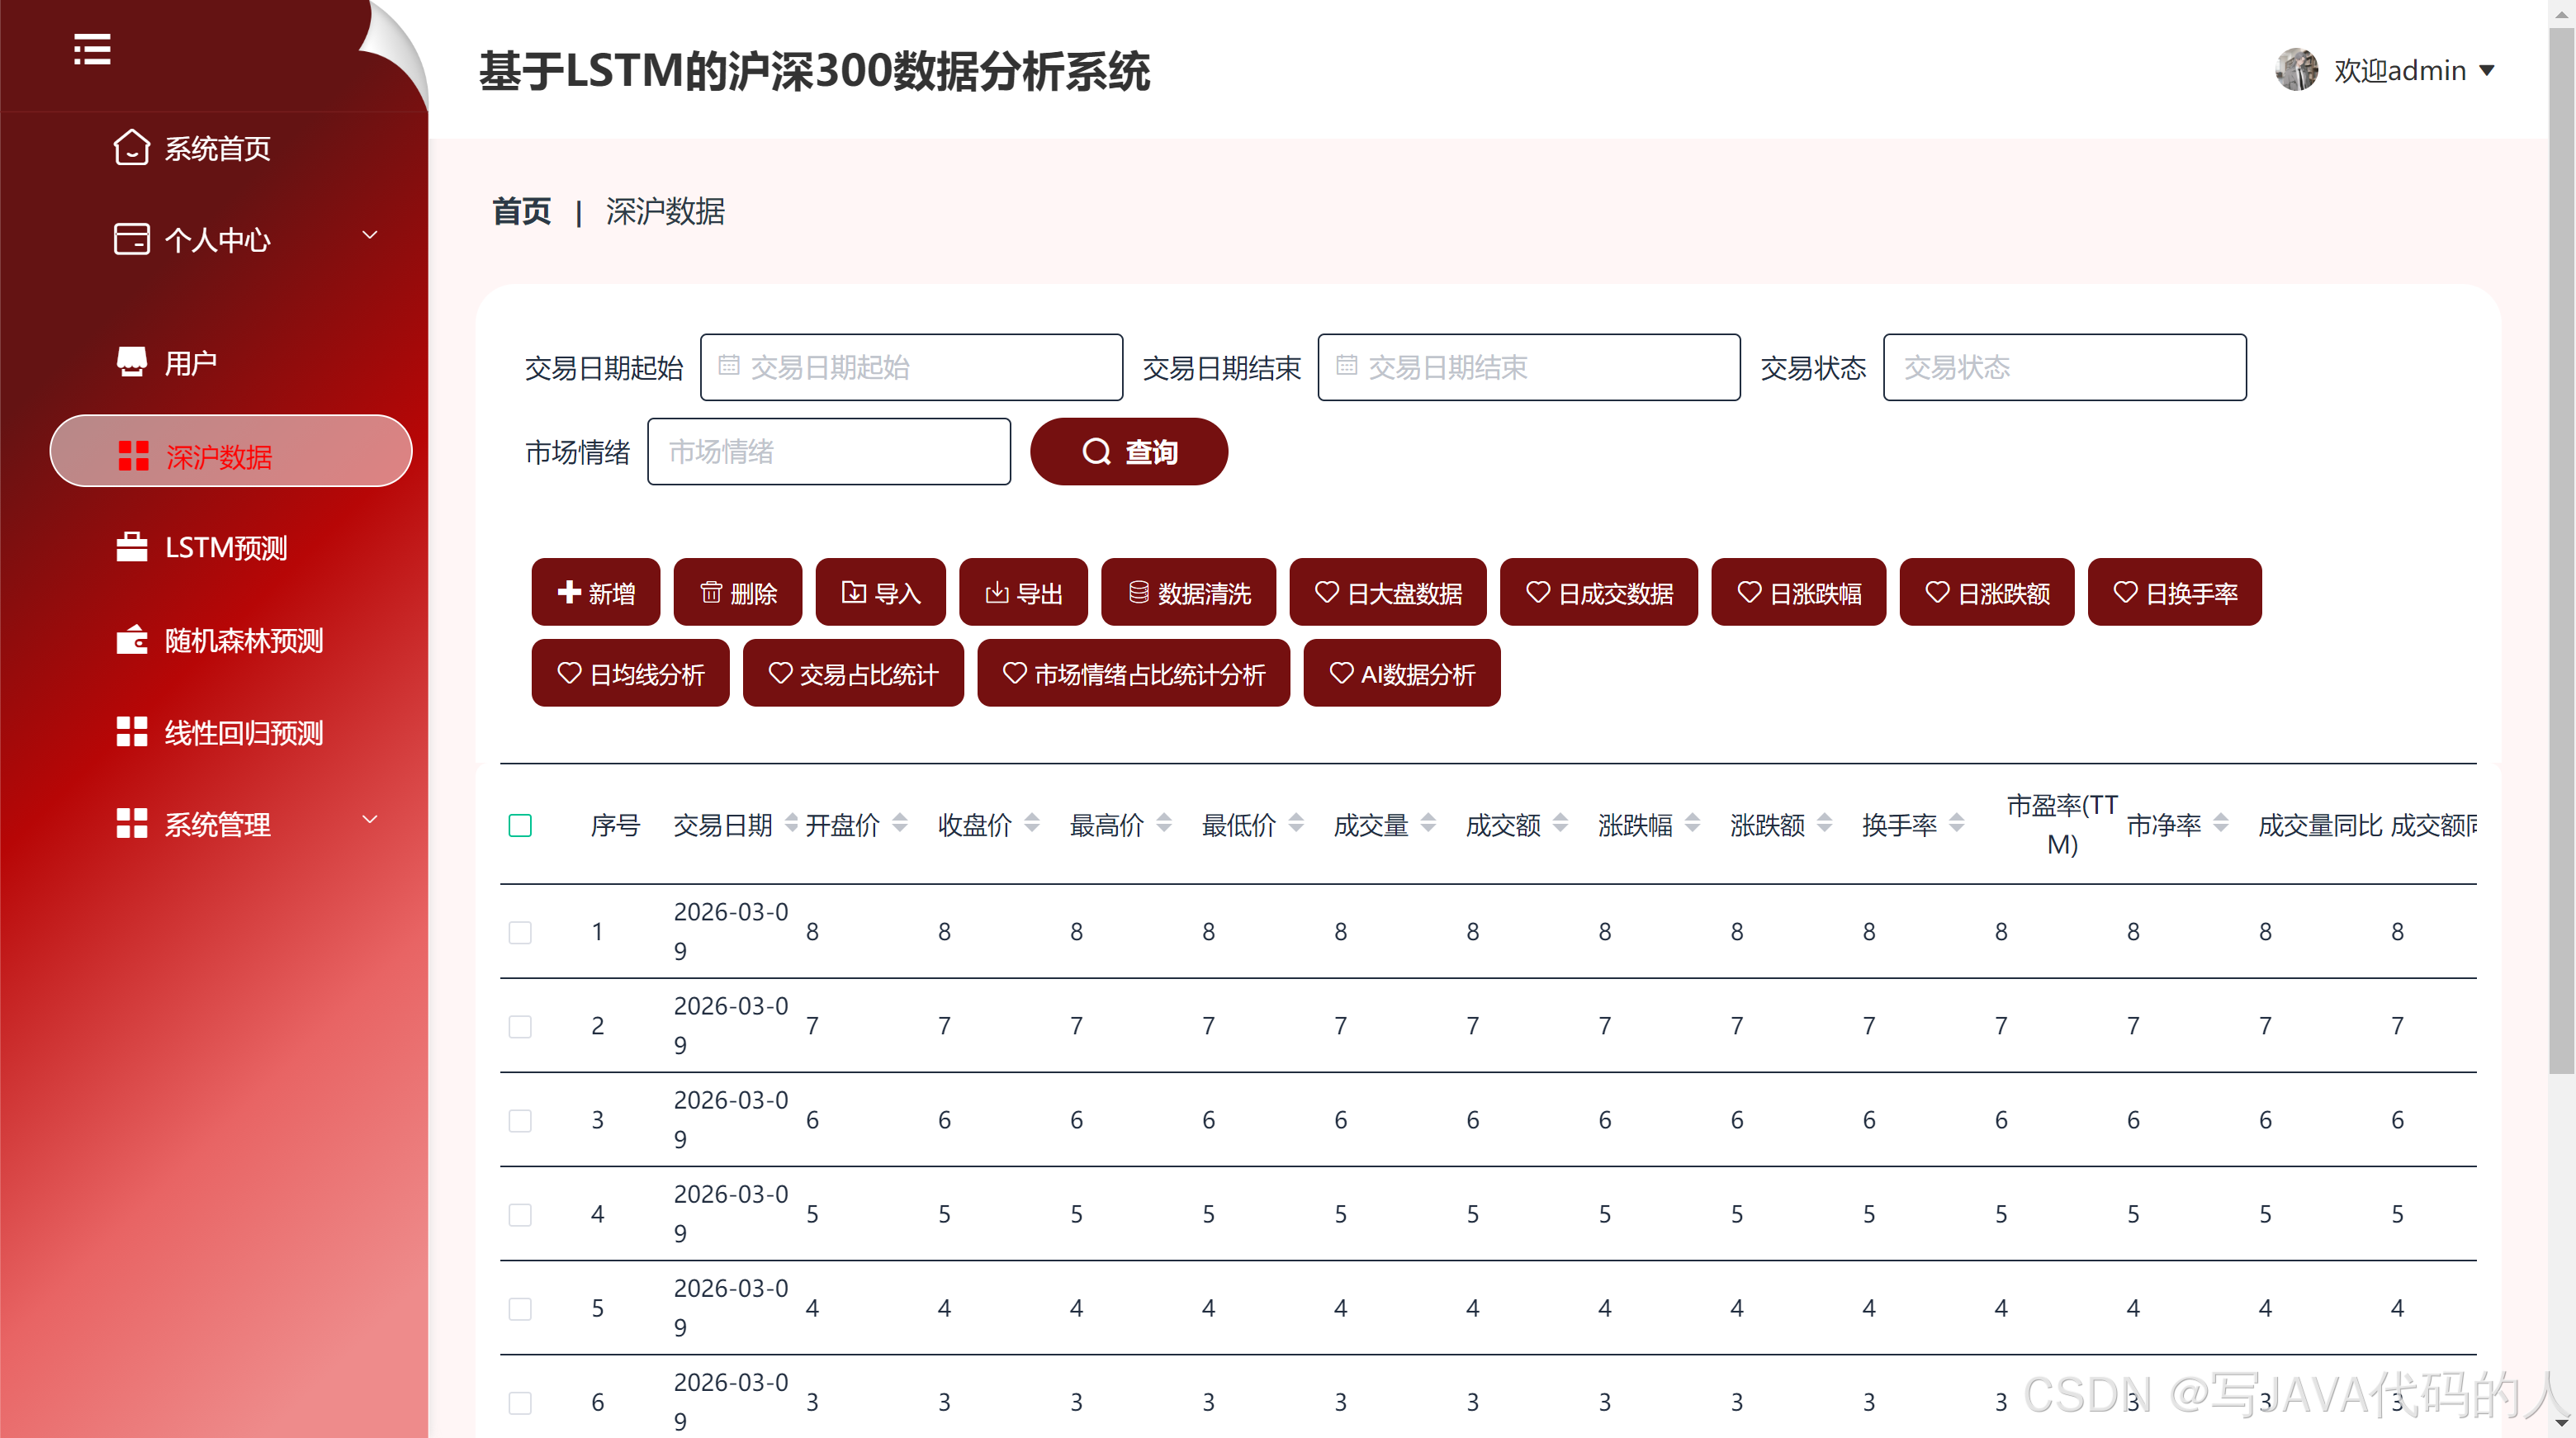Image resolution: width=2576 pixels, height=1438 pixels.
Task: Click the page vertical scrollbar
Action: coord(2562,550)
